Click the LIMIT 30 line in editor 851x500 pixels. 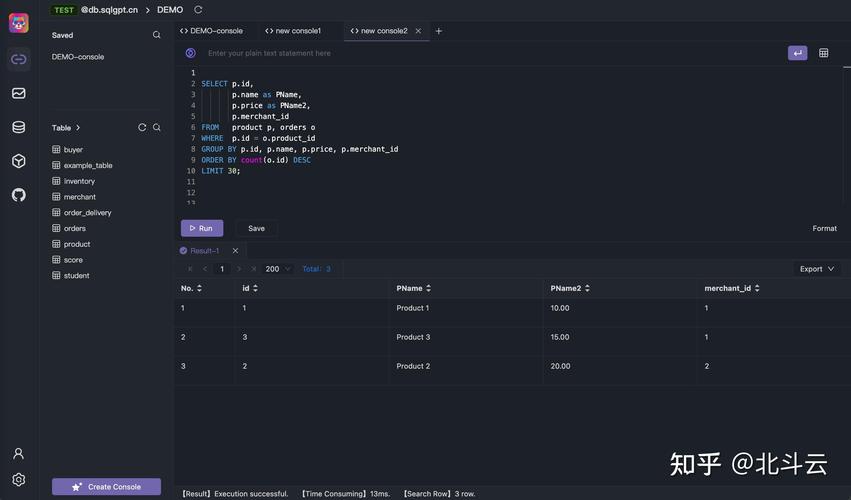click(221, 171)
